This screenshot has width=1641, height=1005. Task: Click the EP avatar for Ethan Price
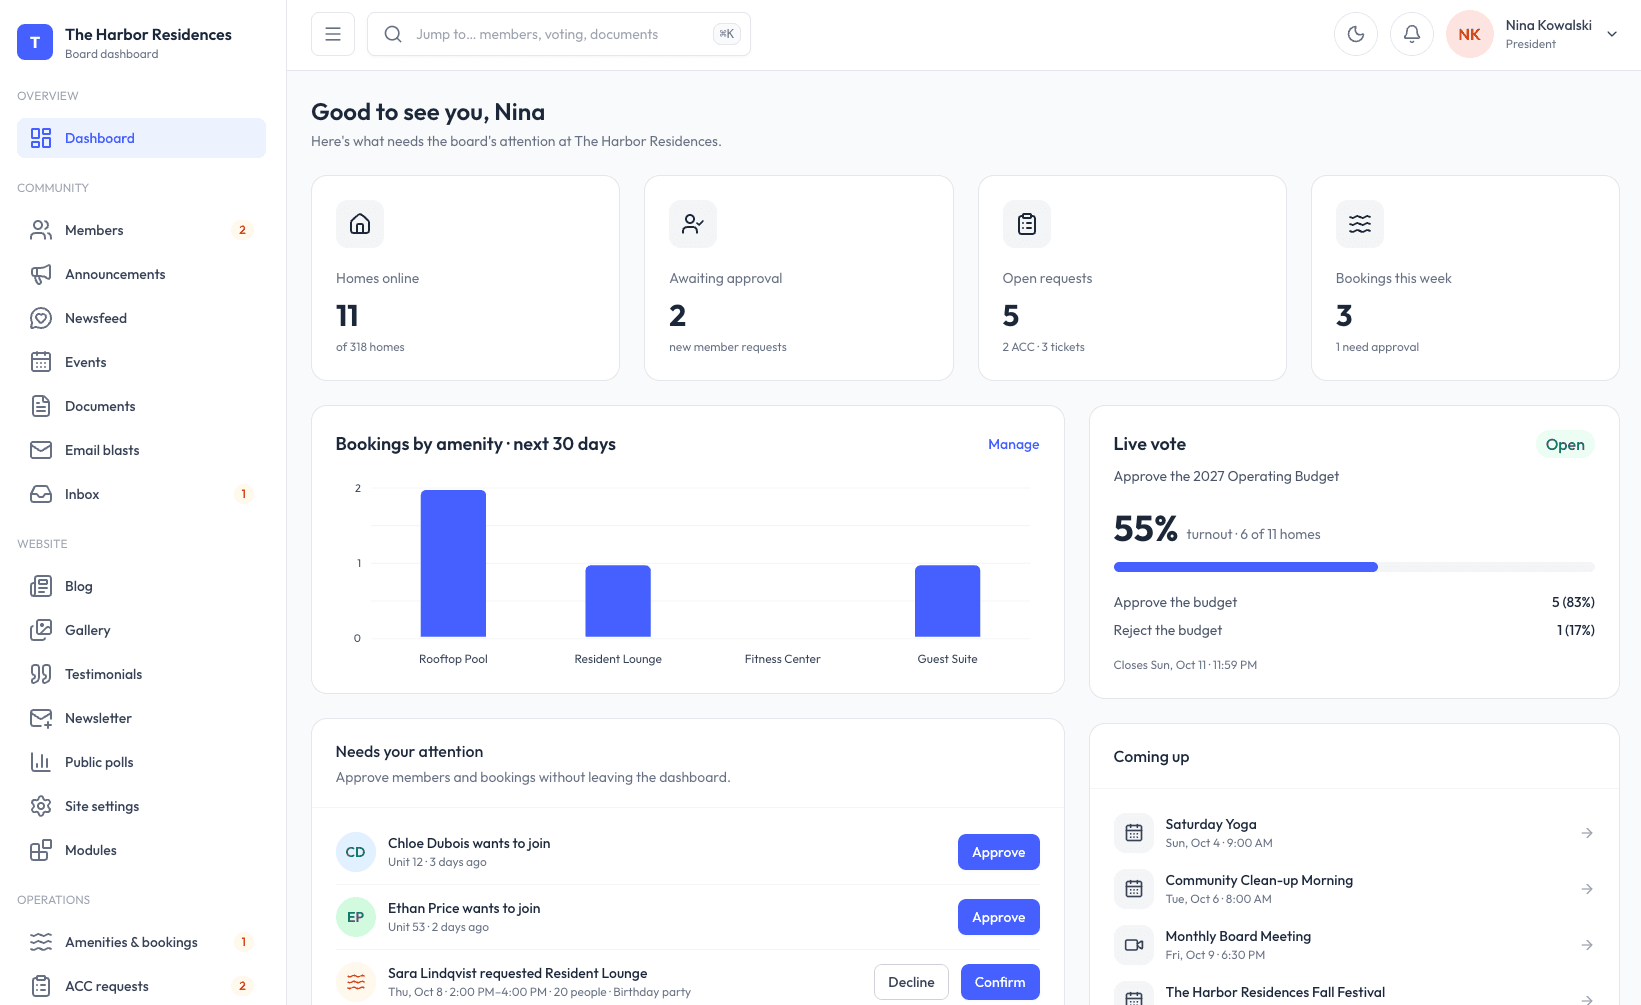[x=356, y=917]
